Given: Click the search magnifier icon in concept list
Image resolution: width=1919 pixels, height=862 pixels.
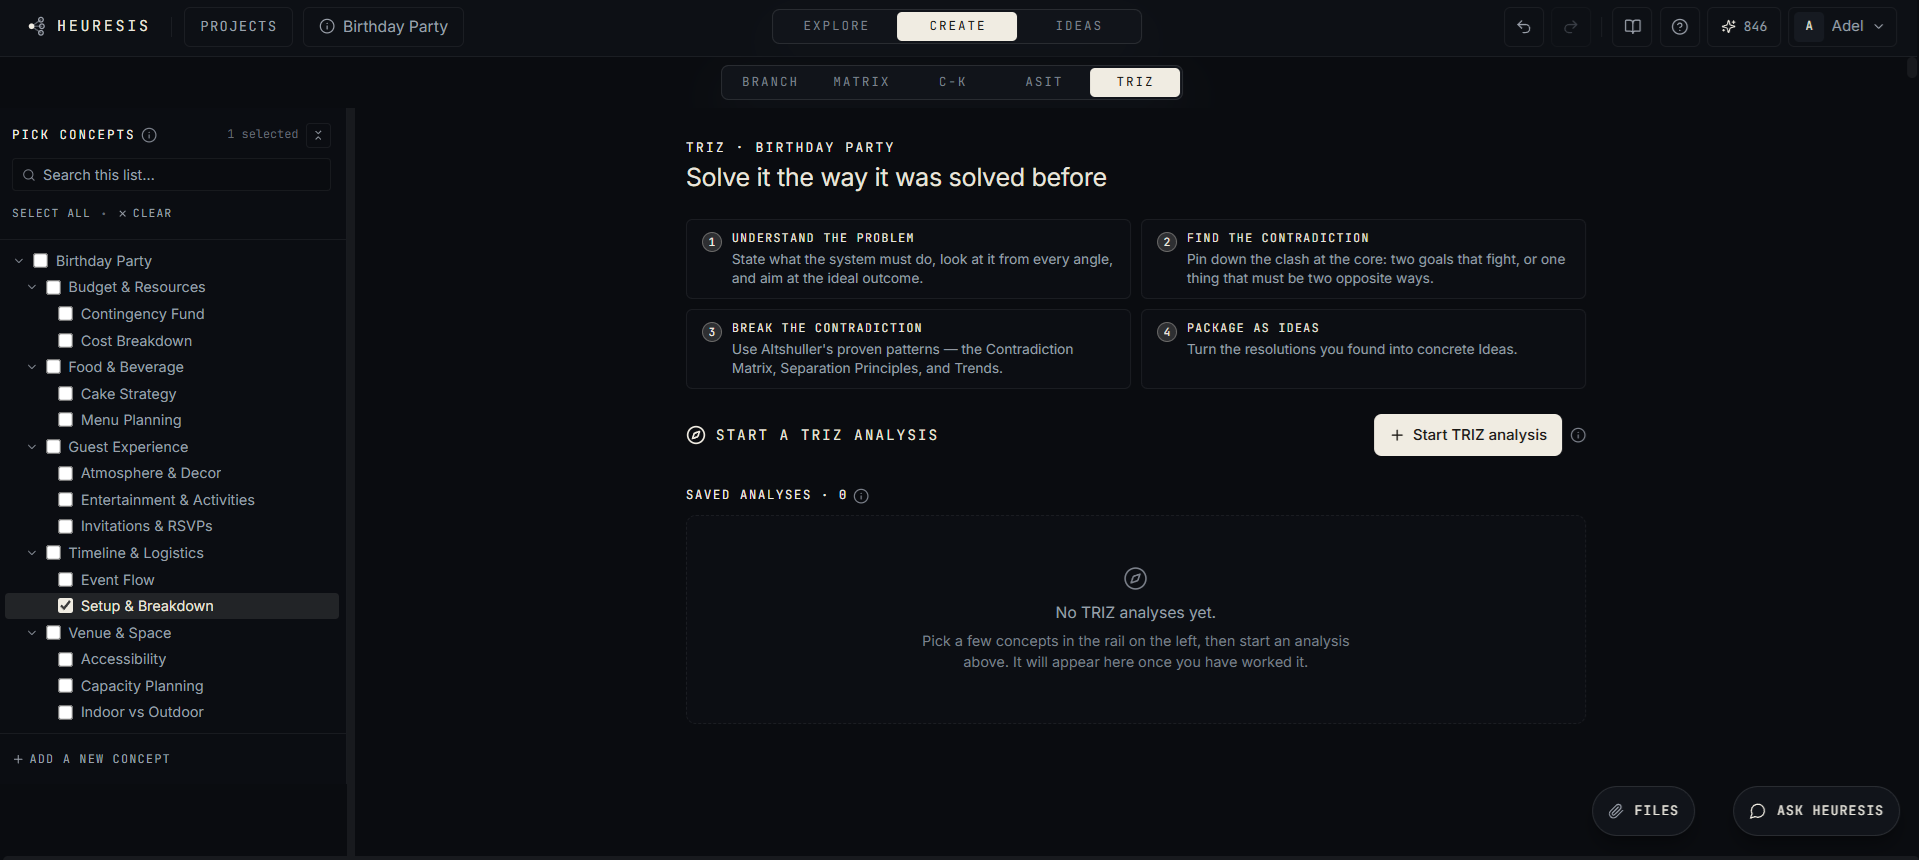Looking at the screenshot, I should coord(29,175).
